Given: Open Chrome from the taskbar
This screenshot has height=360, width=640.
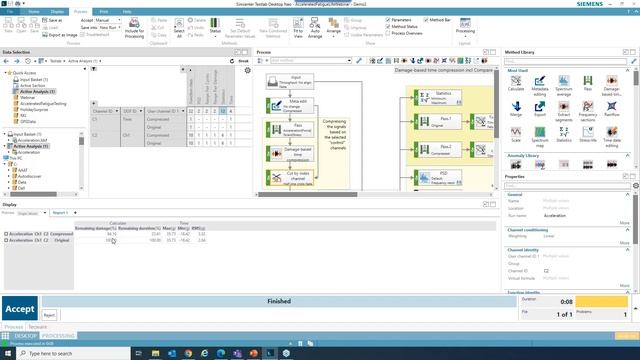Looking at the screenshot, I should (x=188, y=353).
